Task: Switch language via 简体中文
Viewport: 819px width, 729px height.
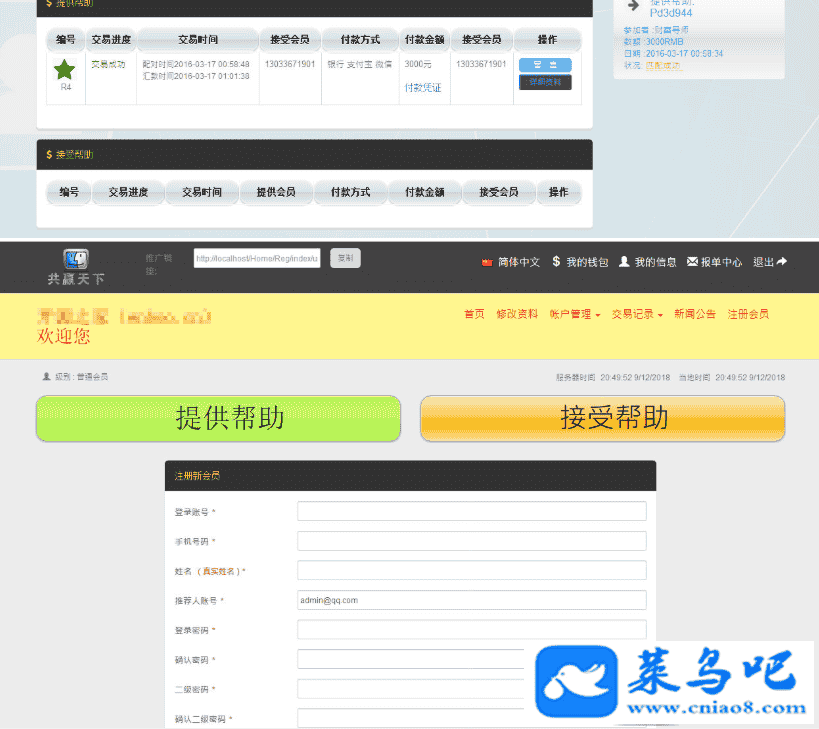Action: click(x=518, y=262)
